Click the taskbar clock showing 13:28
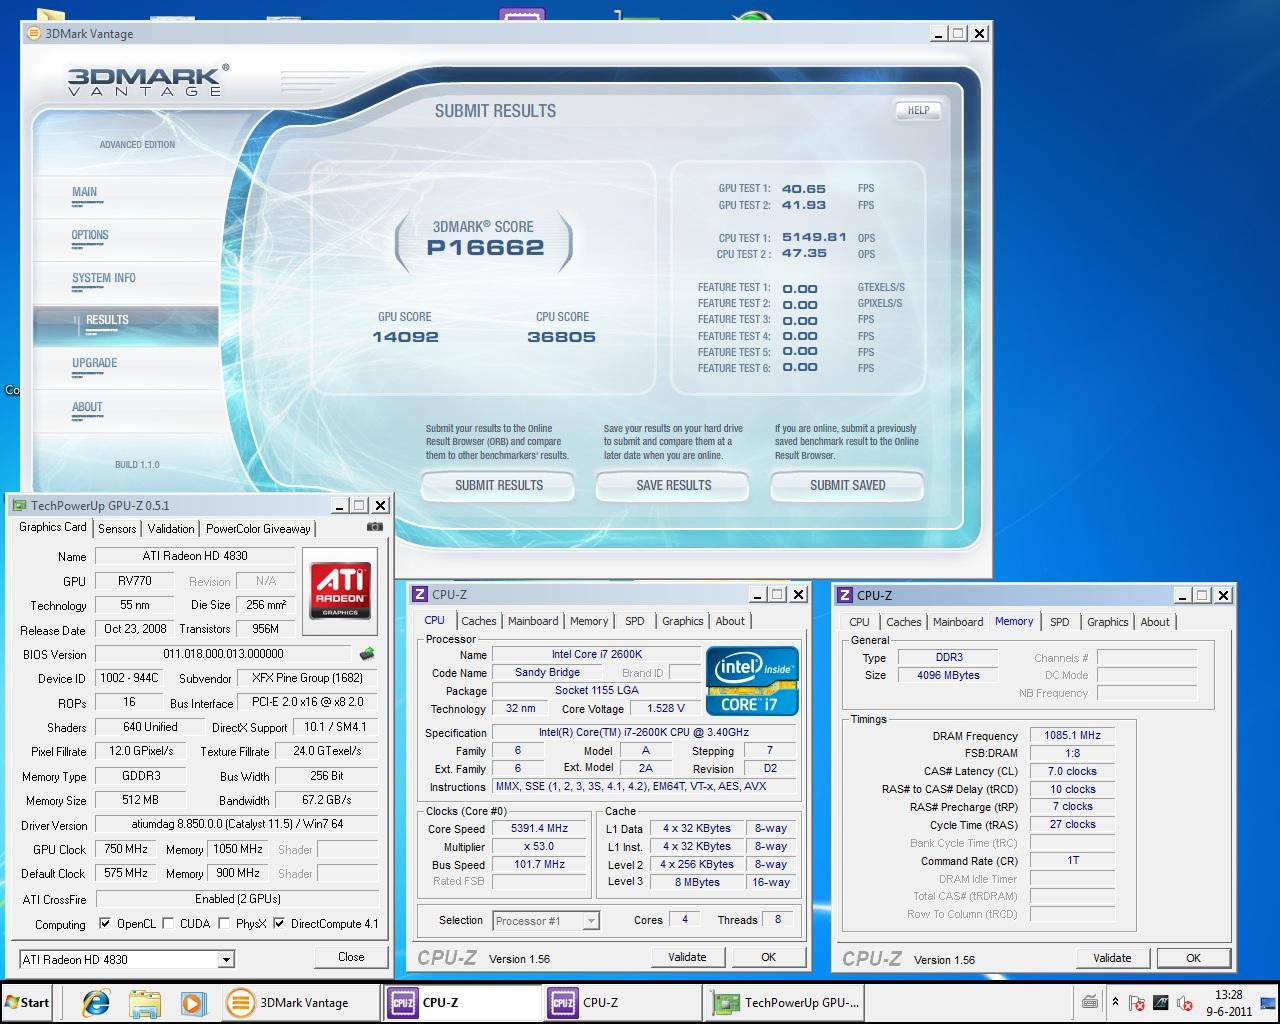This screenshot has width=1280, height=1024. 1229,1003
